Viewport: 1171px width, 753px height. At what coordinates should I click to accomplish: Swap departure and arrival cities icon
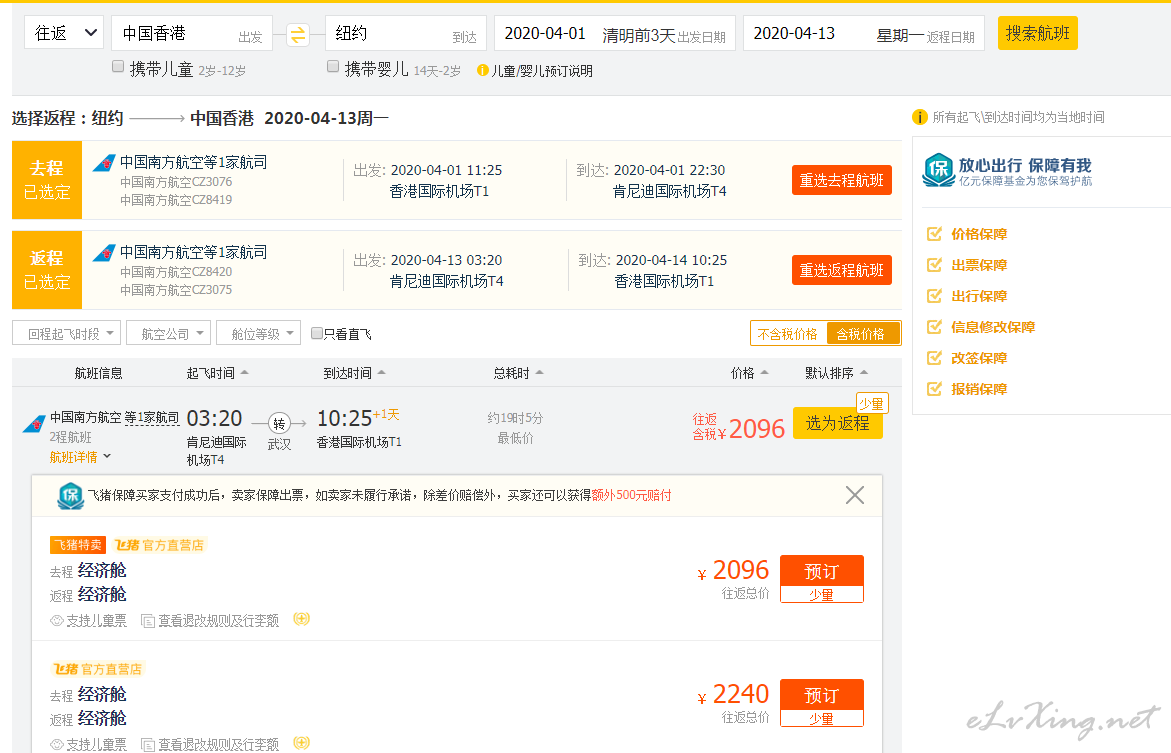coord(298,34)
